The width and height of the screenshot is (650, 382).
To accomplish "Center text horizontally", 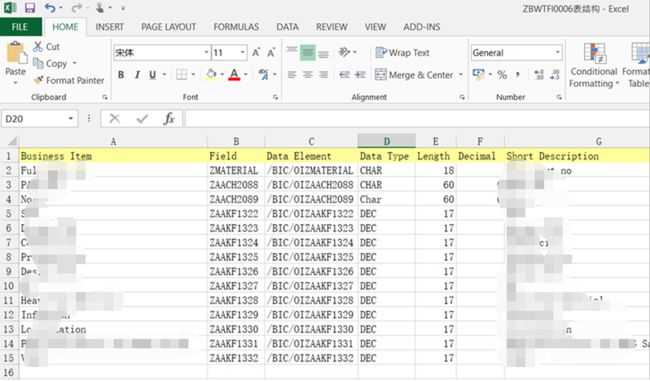I will pyautogui.click(x=308, y=75).
